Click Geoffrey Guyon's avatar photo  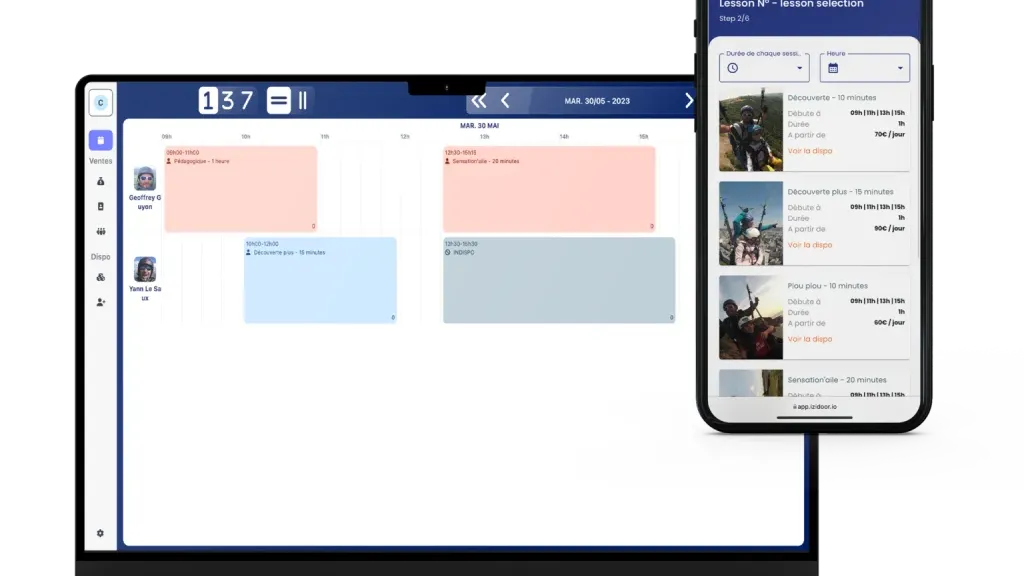point(145,179)
